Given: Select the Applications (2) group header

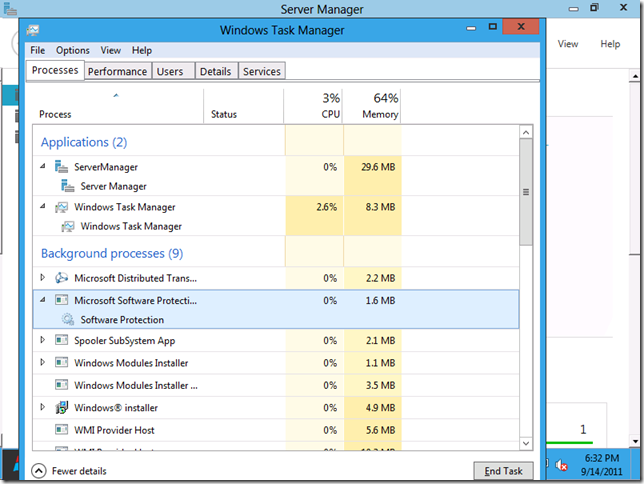Looking at the screenshot, I should tap(84, 142).
